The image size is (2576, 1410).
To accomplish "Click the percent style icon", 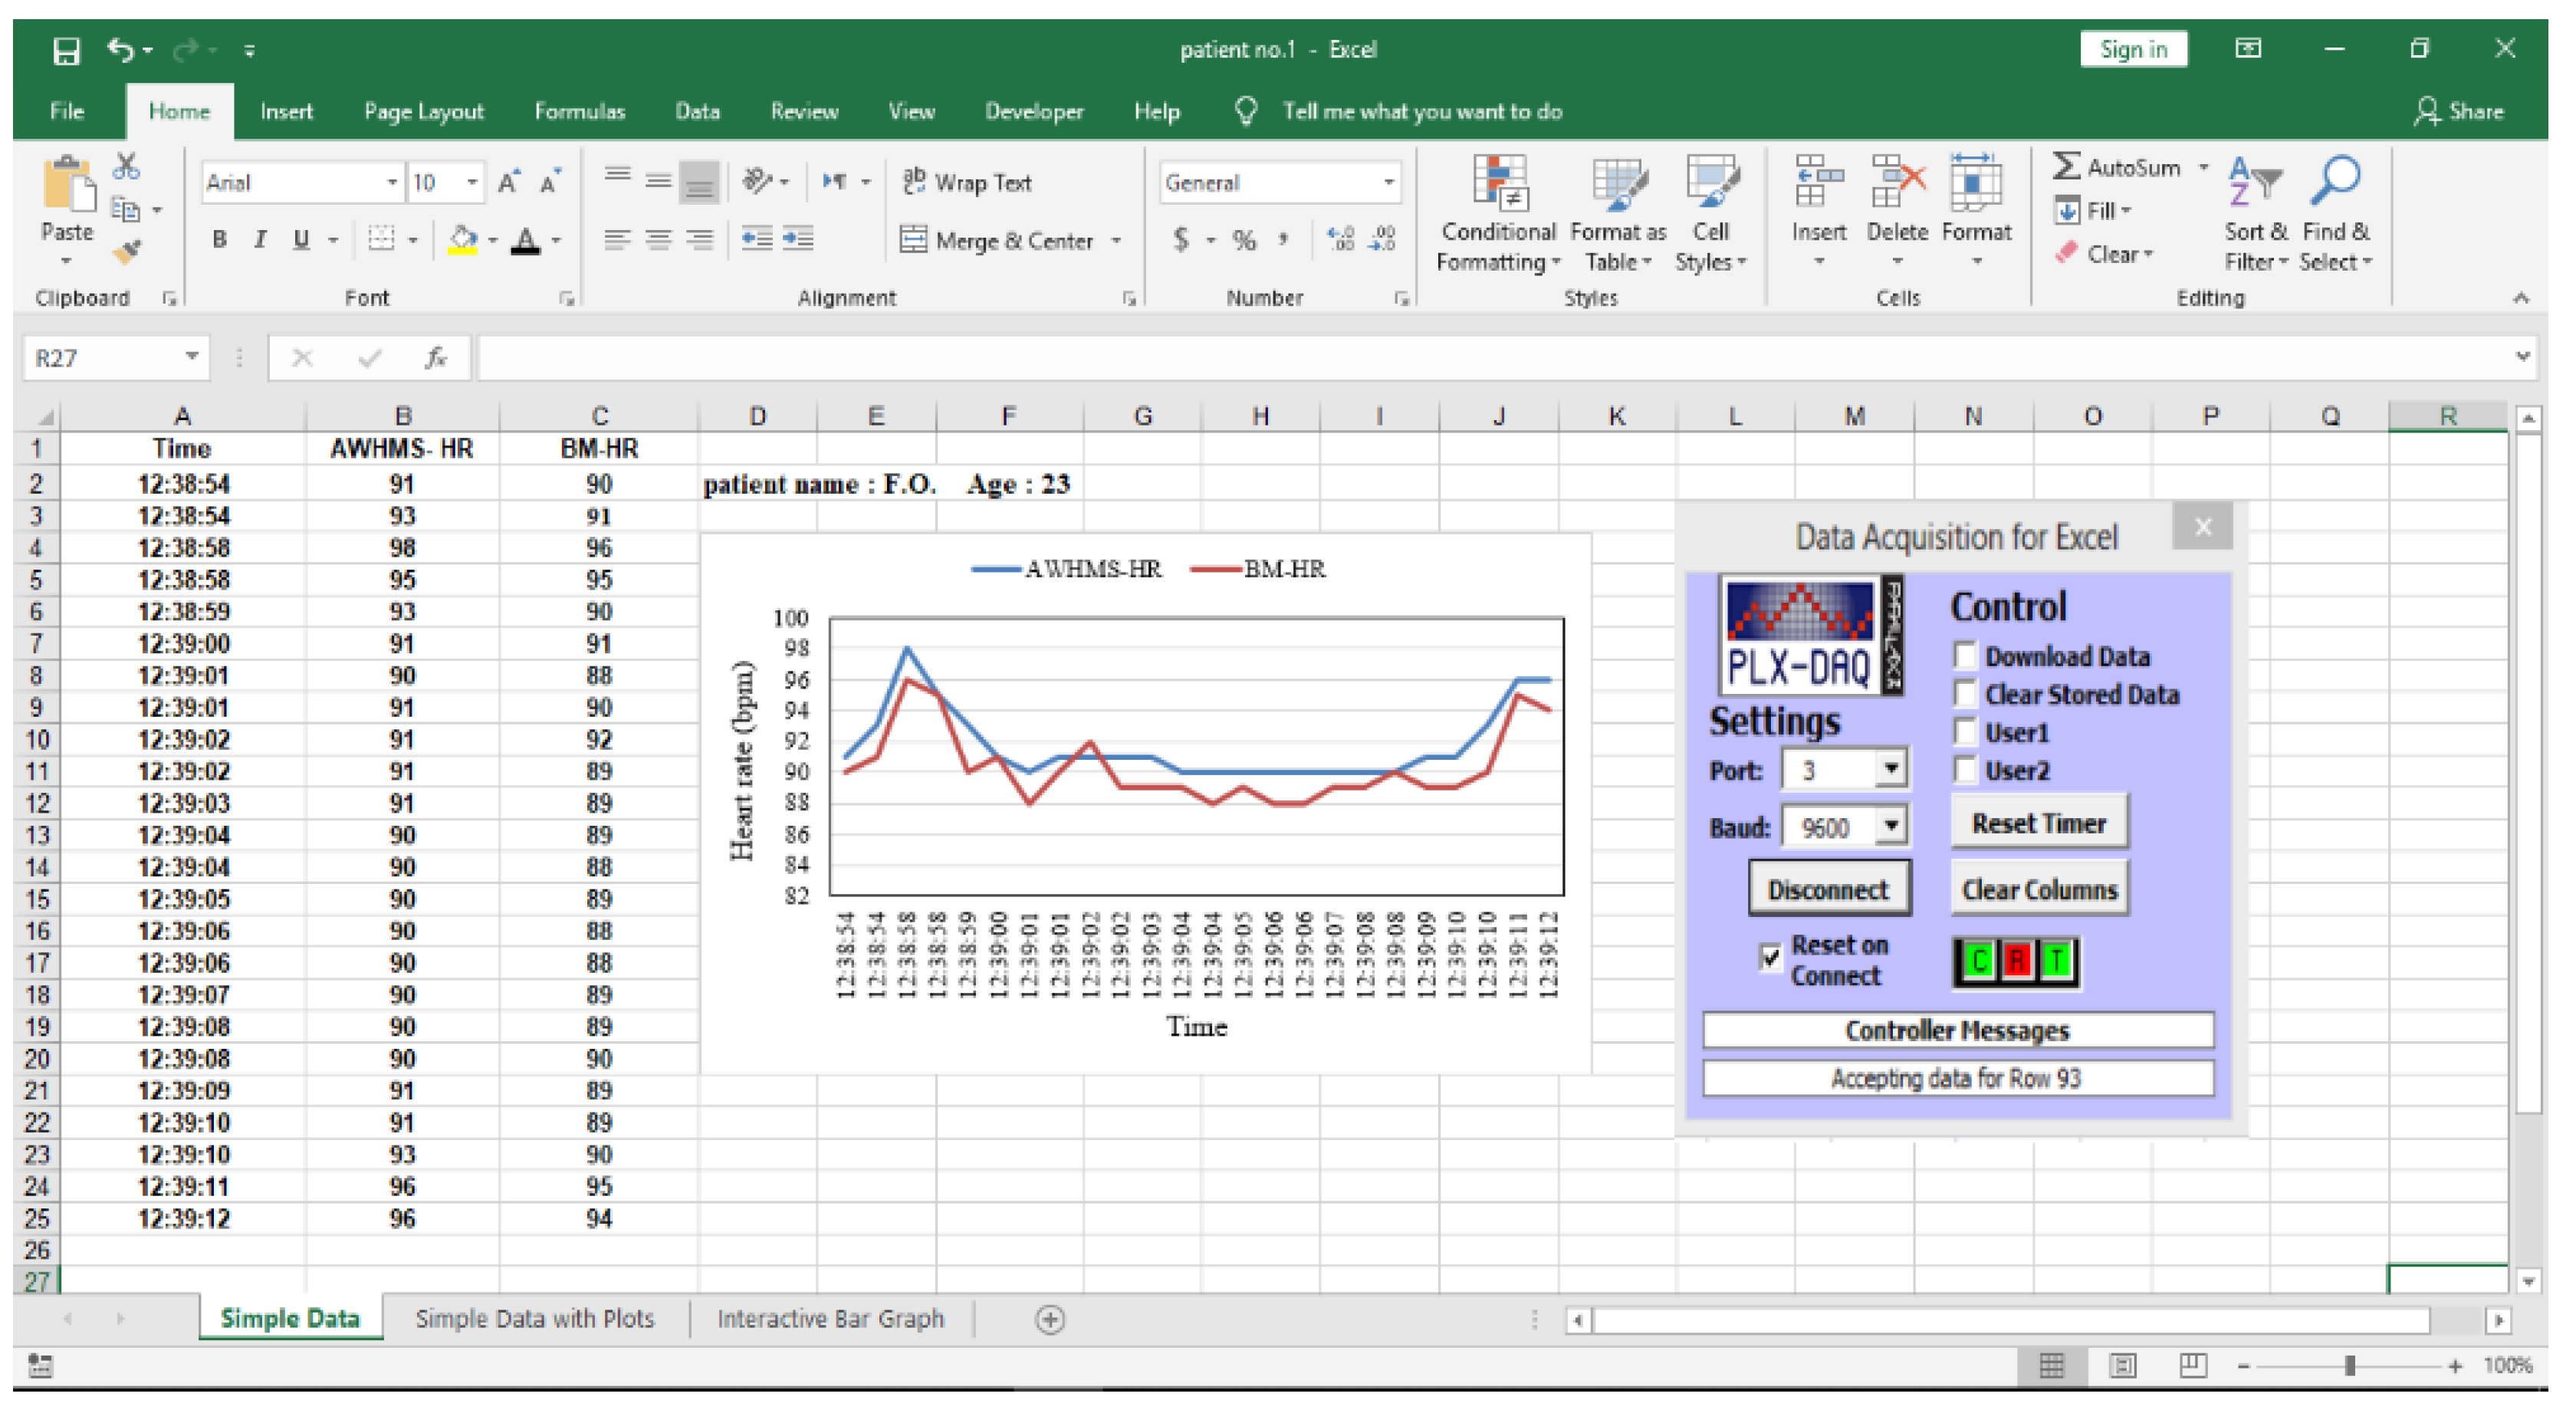I will pyautogui.click(x=1243, y=240).
